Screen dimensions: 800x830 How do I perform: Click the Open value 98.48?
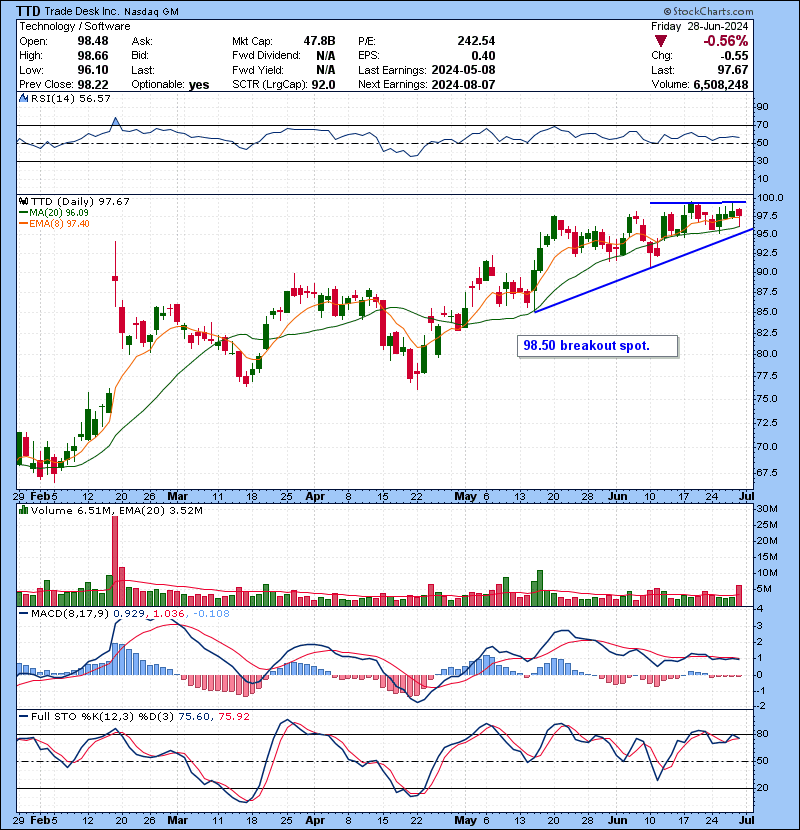(93, 41)
